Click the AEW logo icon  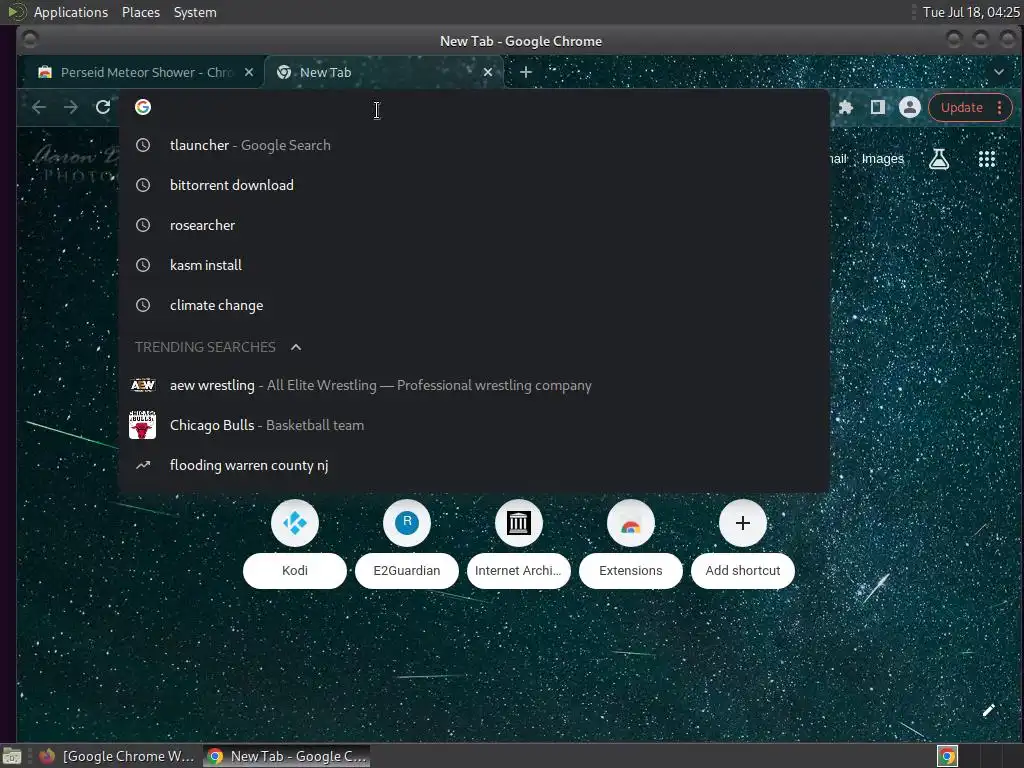tap(142, 385)
